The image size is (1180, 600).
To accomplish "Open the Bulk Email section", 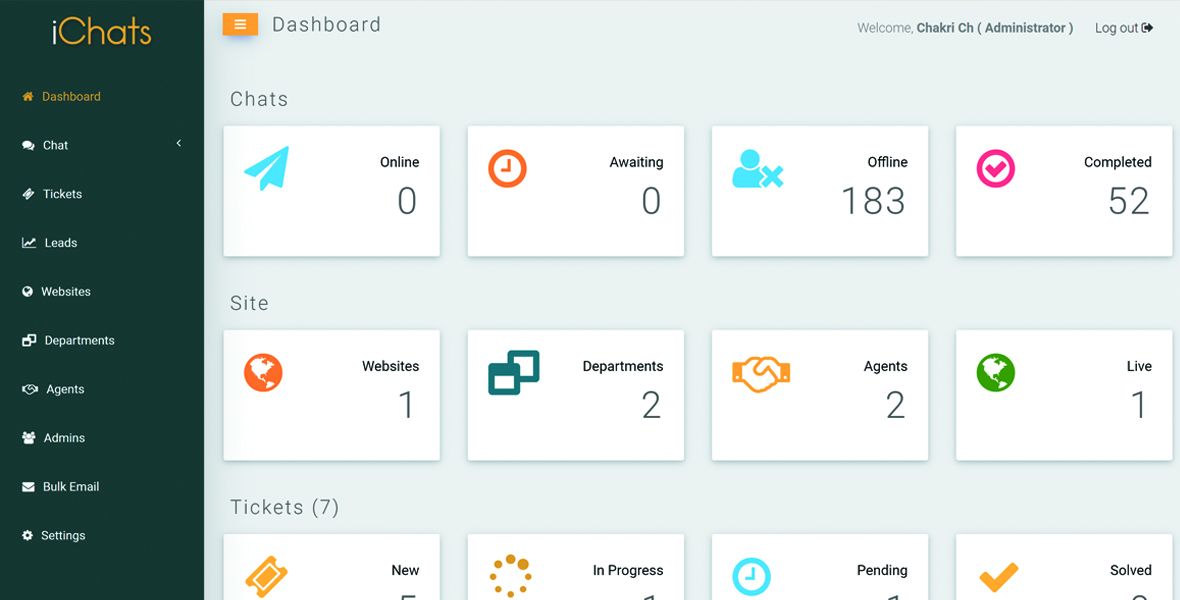I will tap(70, 487).
